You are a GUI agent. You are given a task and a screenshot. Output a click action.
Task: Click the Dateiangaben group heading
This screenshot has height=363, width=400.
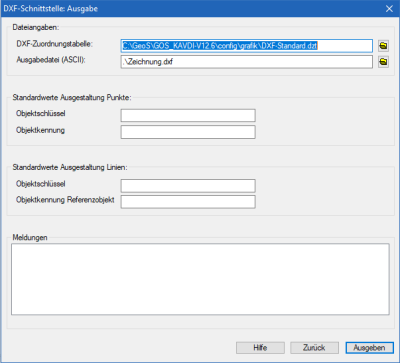[x=36, y=27]
